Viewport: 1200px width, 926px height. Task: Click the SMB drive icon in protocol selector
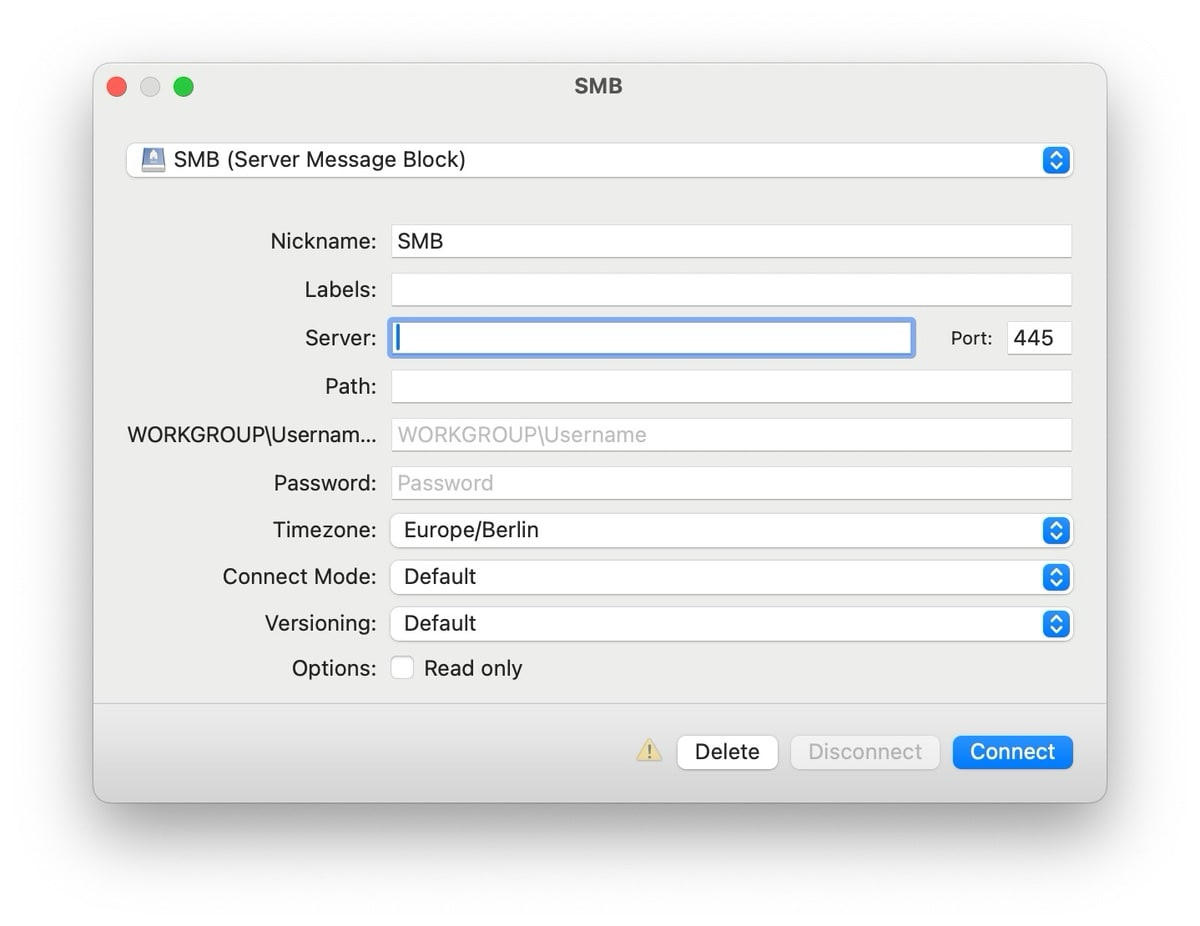click(153, 160)
